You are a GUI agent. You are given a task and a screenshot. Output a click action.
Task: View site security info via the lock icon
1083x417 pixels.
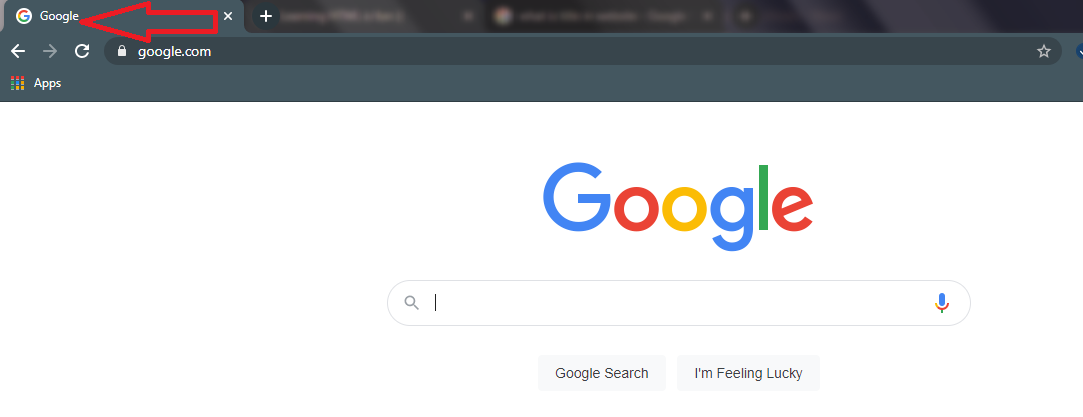pos(122,51)
